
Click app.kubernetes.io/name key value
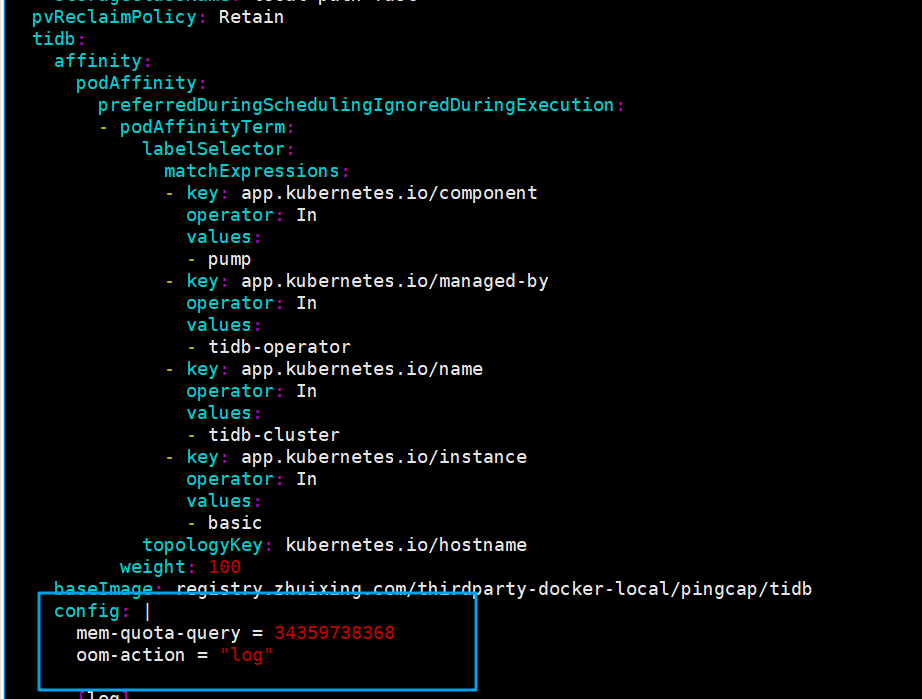point(361,369)
